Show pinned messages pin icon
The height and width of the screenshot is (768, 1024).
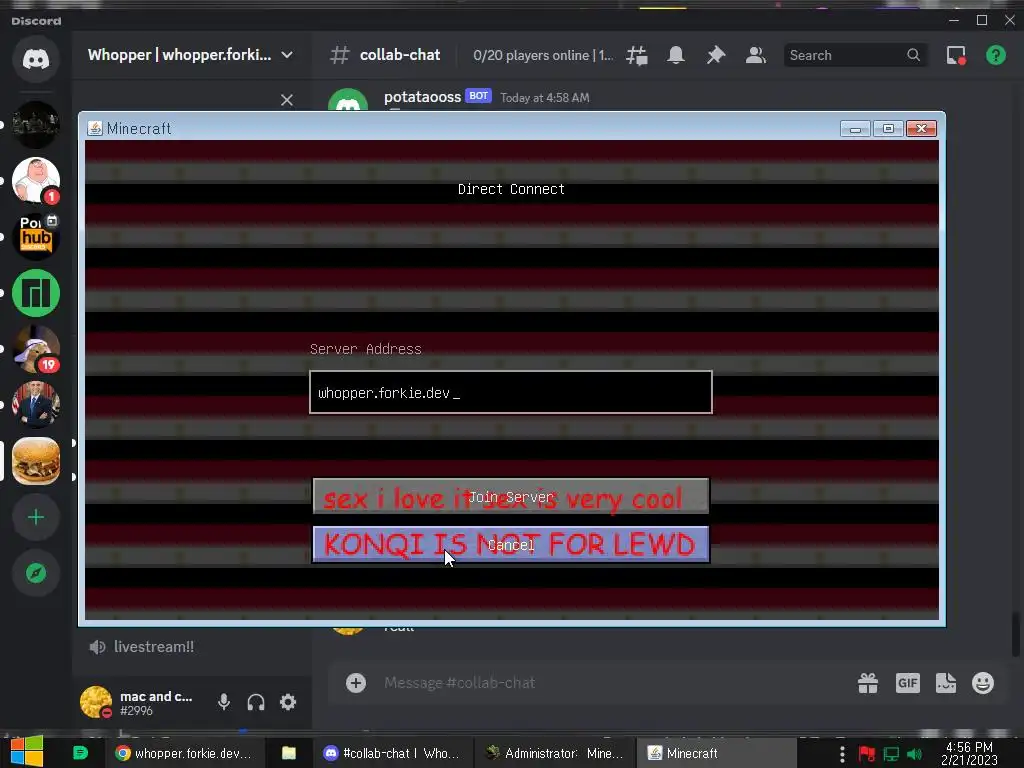716,56
